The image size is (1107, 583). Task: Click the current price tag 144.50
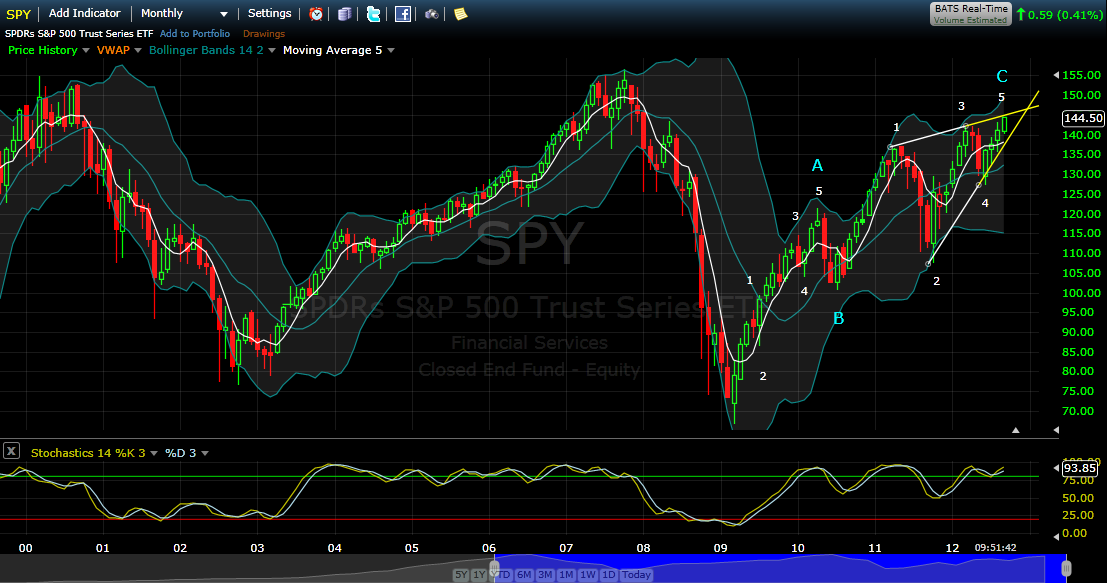[1083, 118]
